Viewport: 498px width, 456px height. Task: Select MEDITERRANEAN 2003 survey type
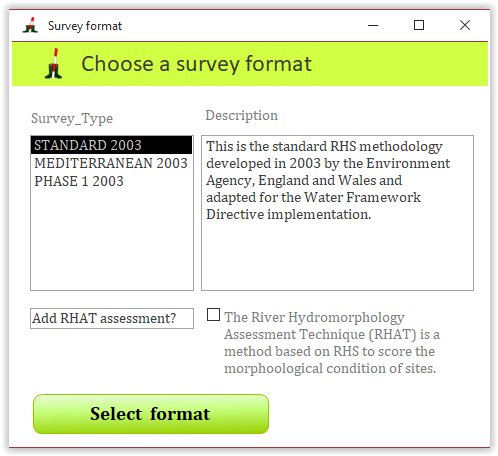pos(112,163)
